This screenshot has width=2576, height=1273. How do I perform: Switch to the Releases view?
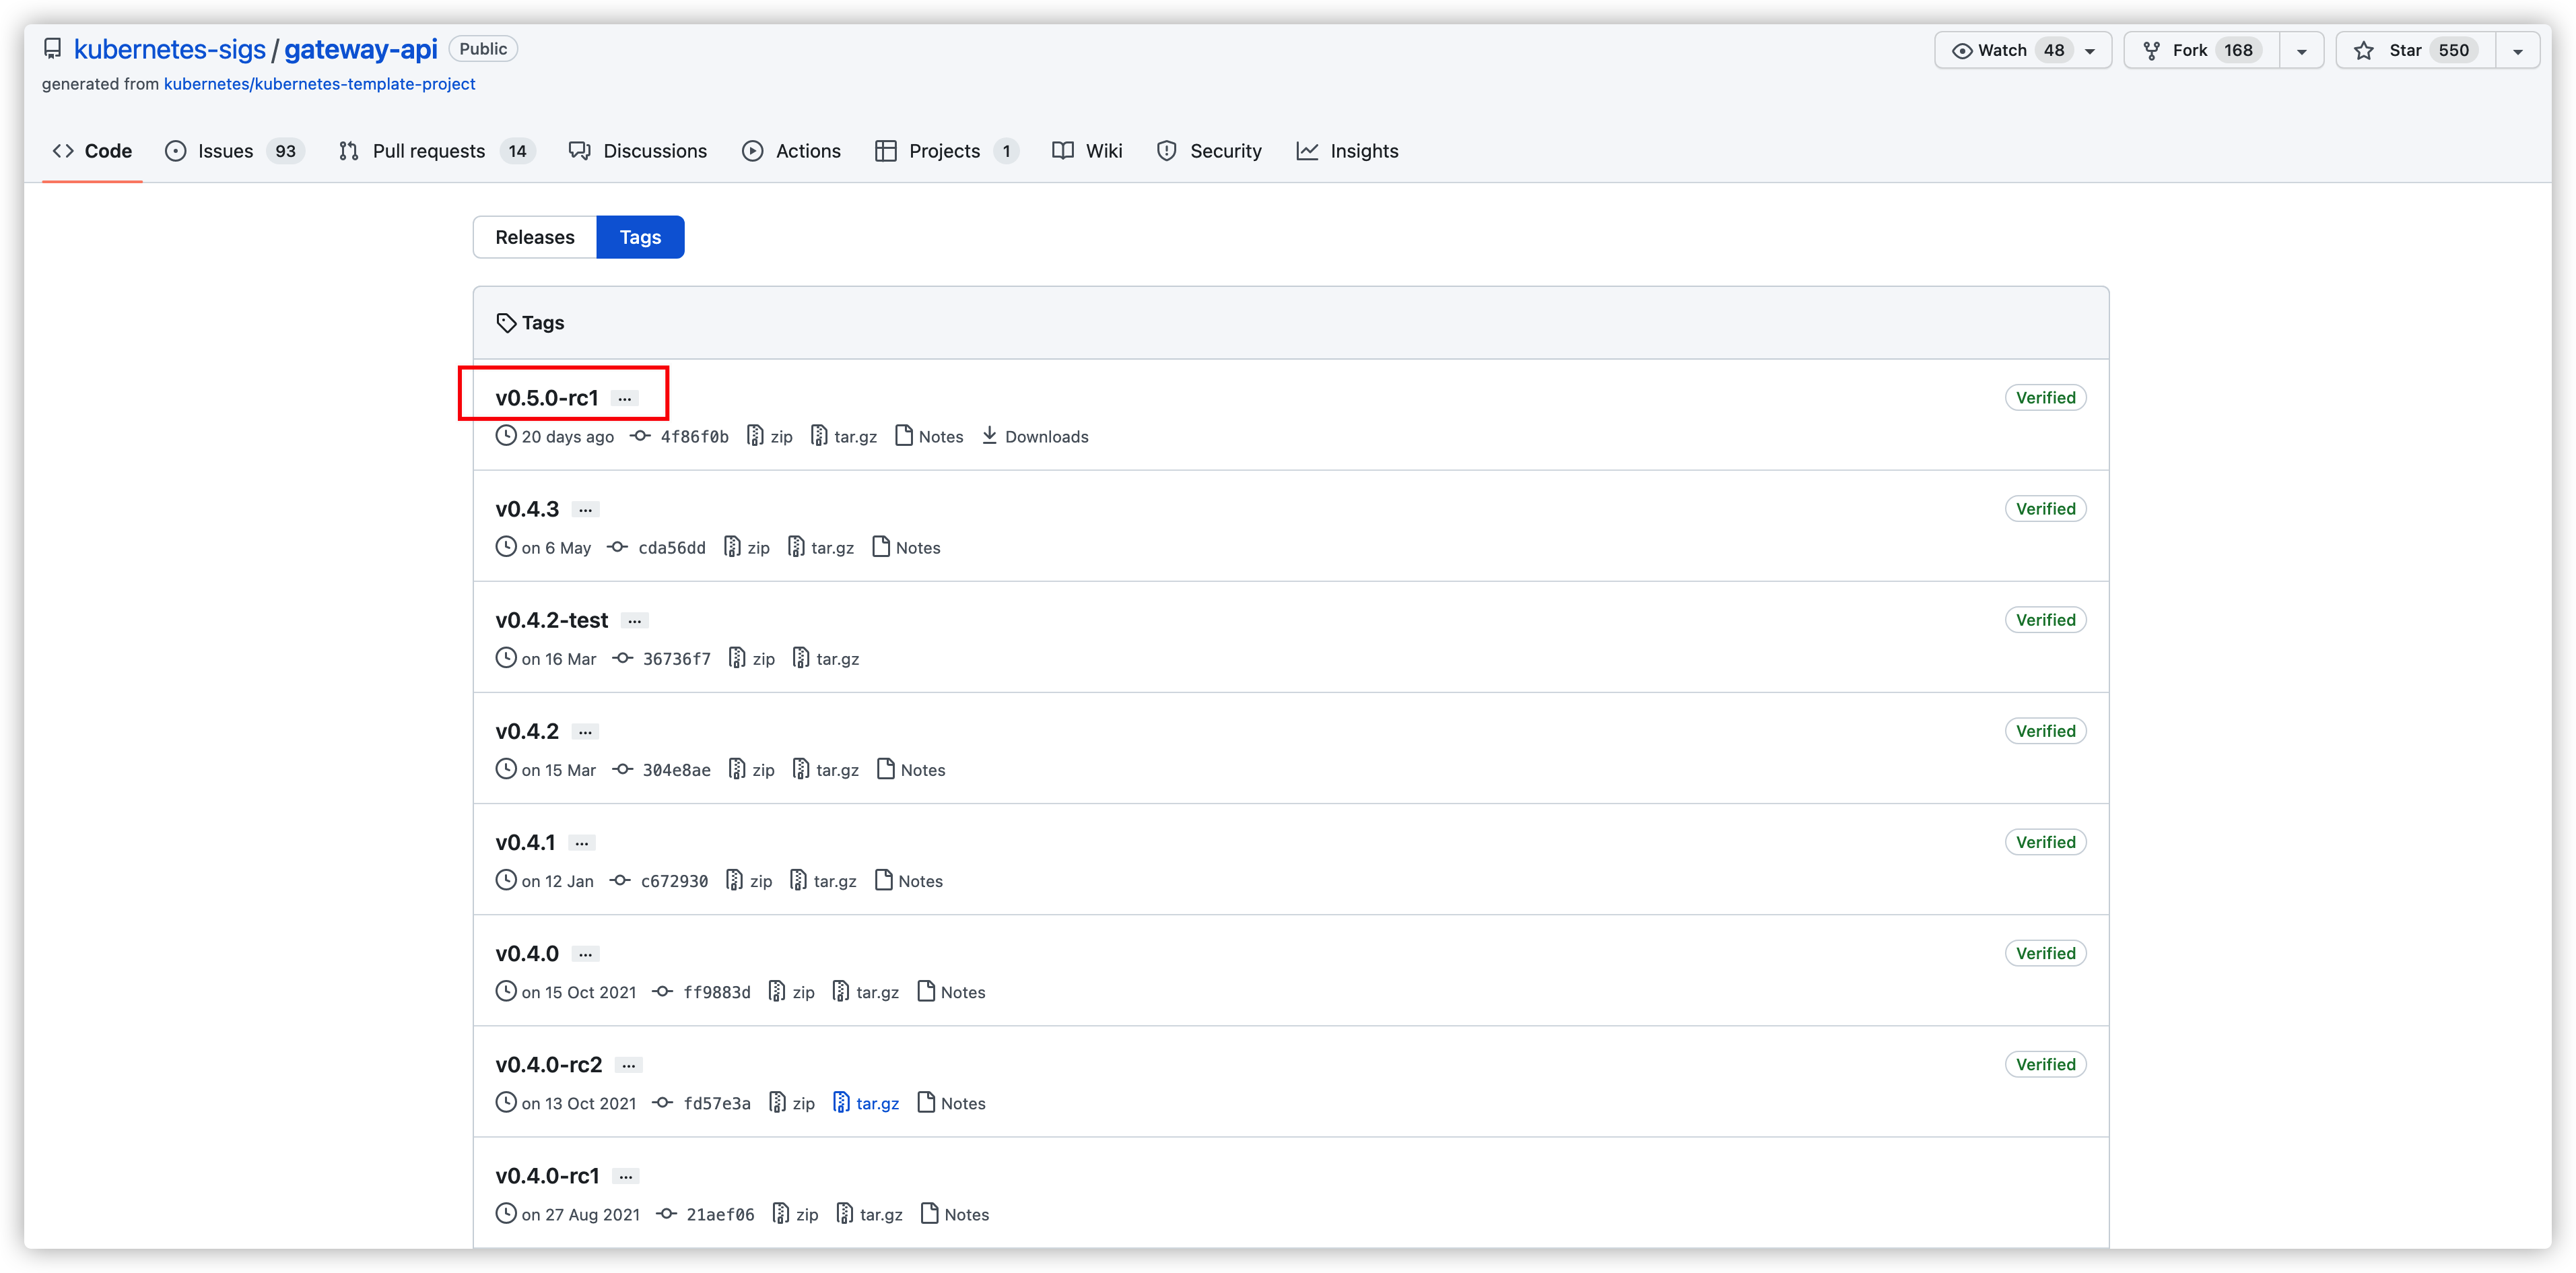pyautogui.click(x=535, y=237)
